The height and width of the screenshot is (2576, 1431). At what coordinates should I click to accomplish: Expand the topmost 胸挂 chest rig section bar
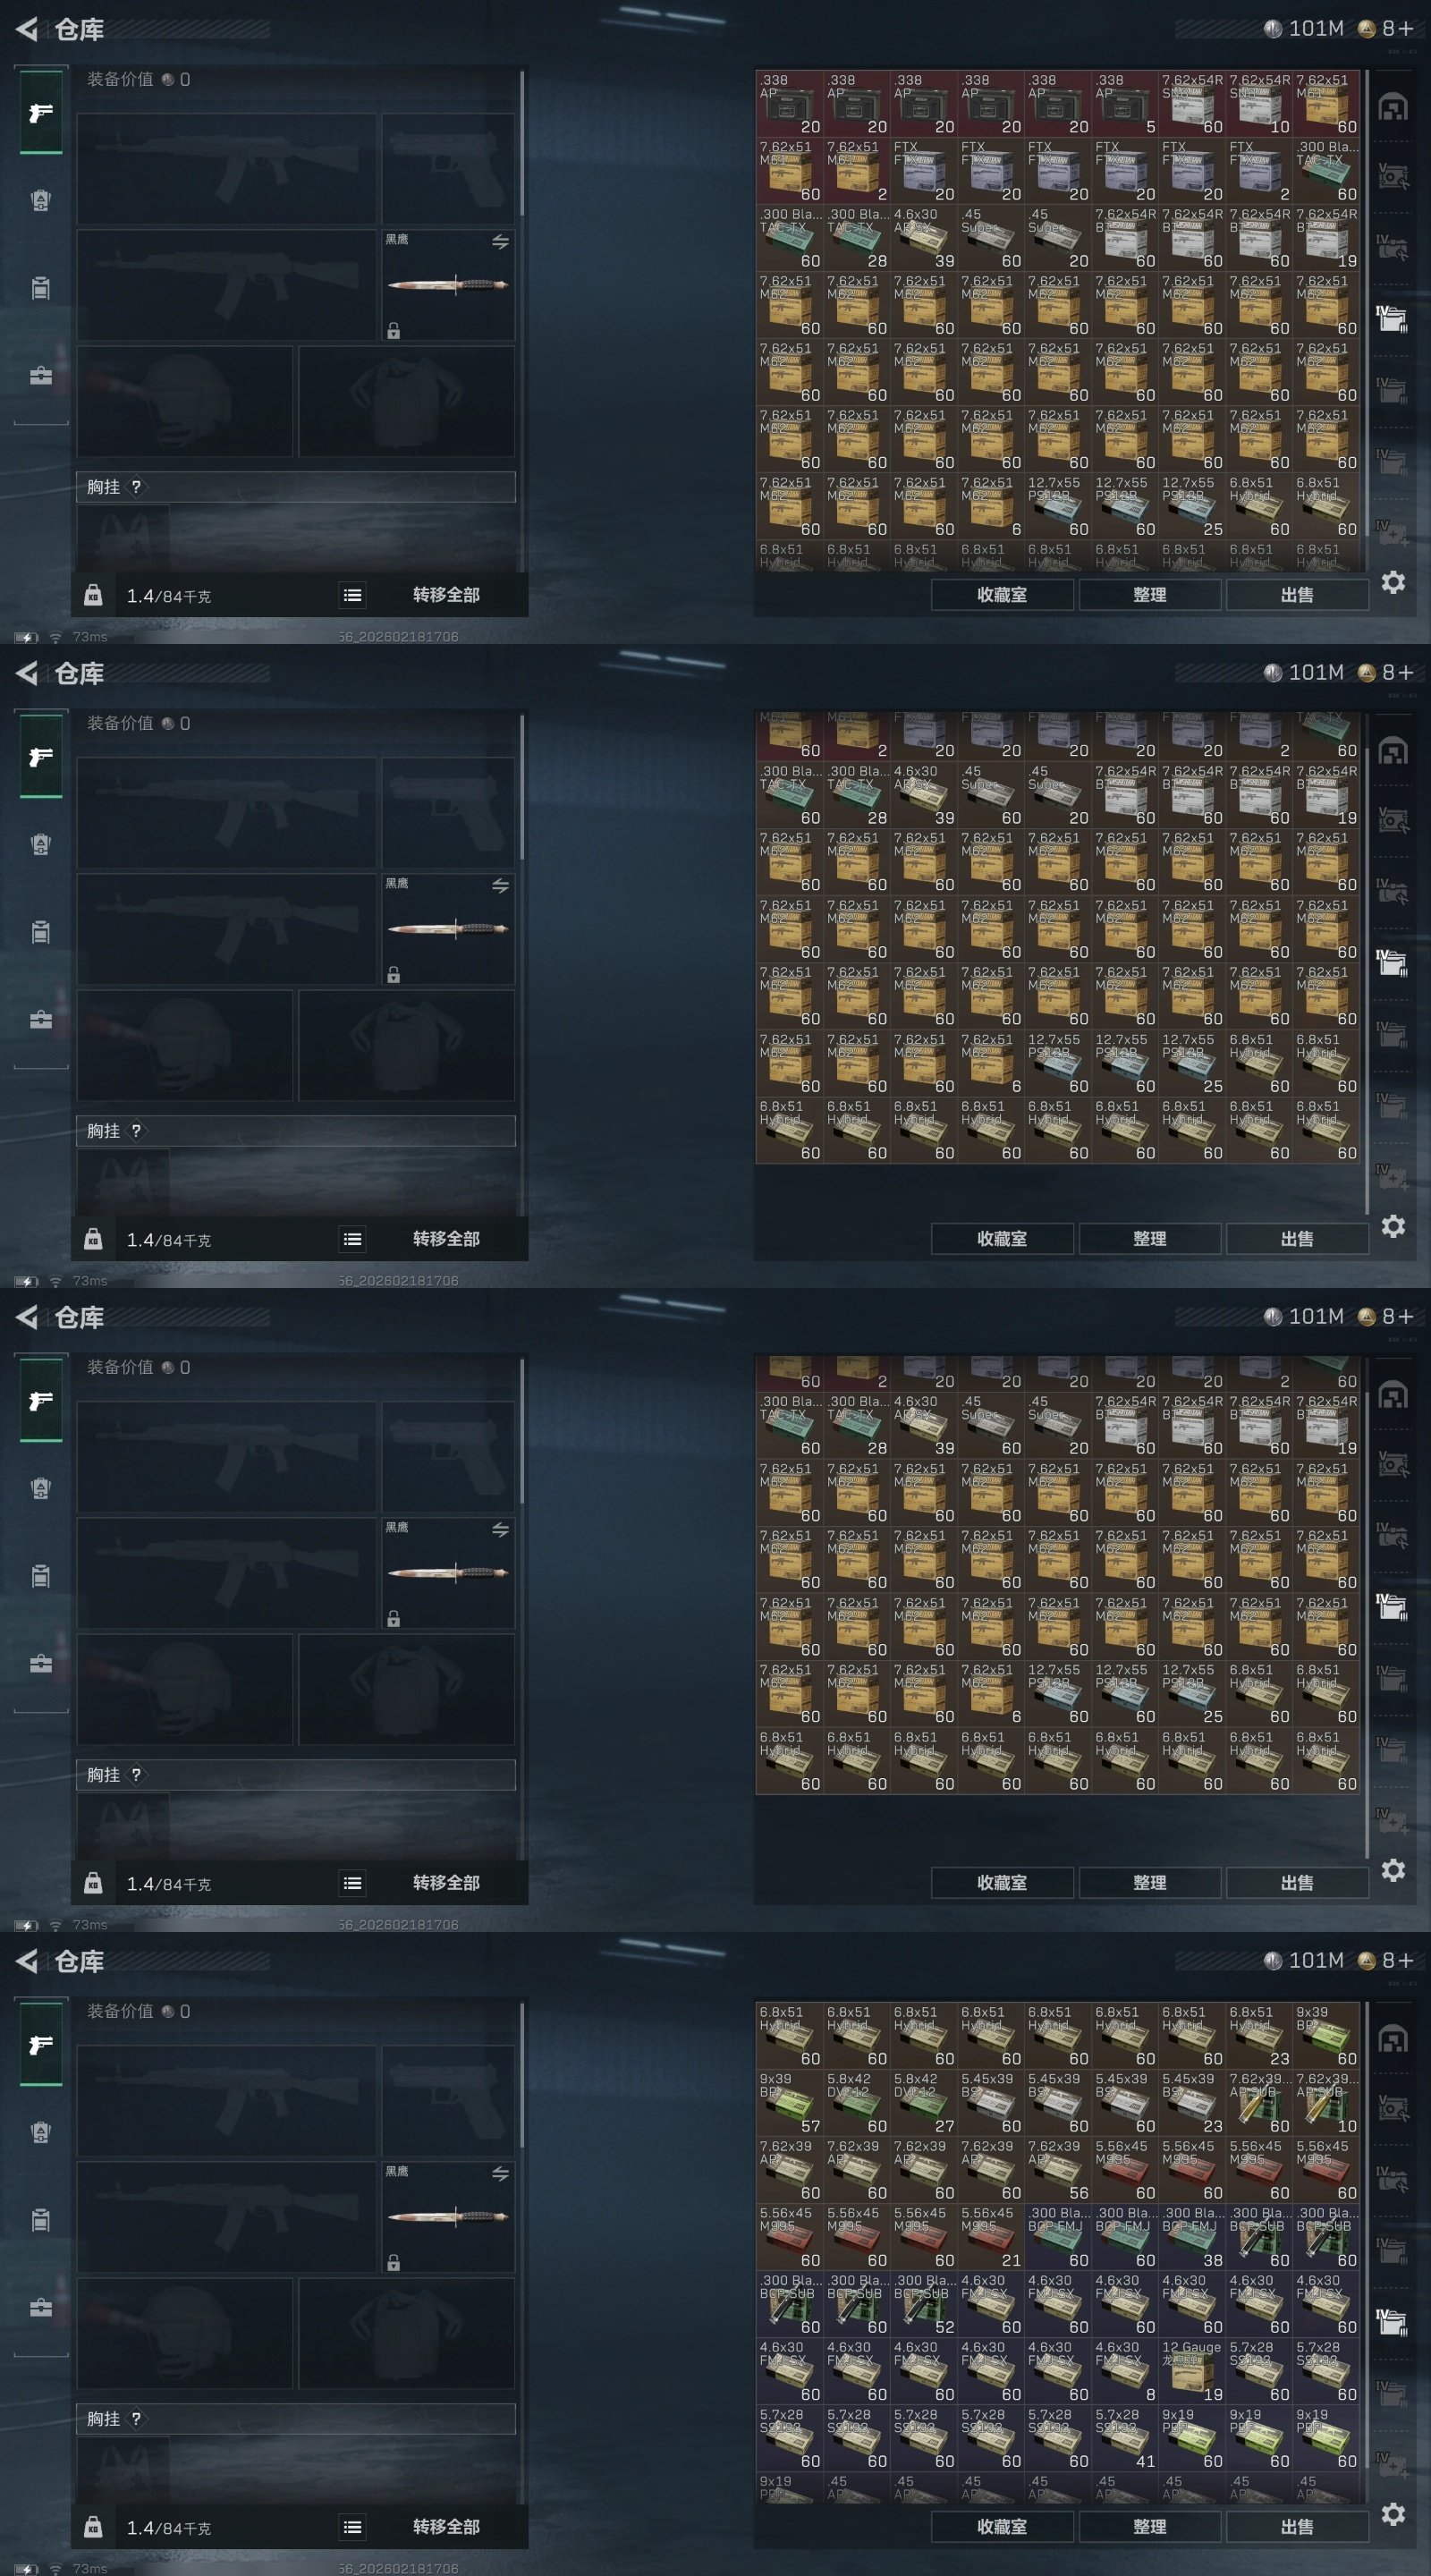pos(296,487)
